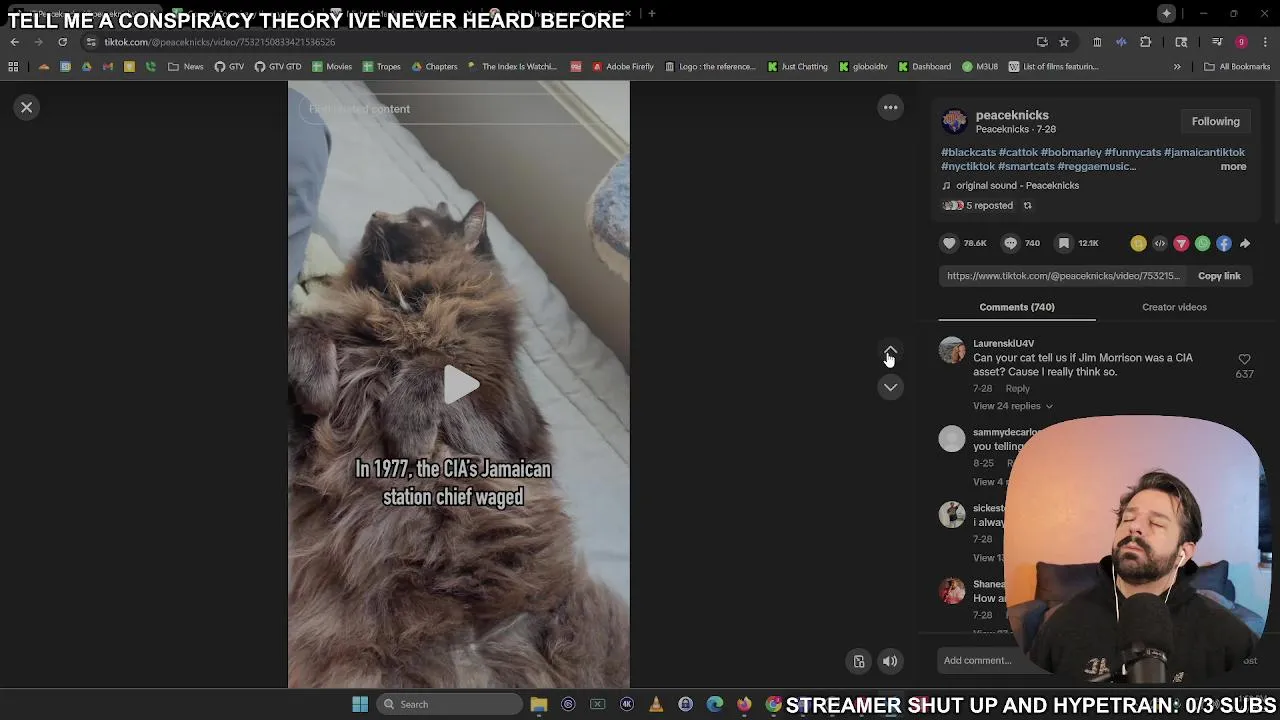Screen dimensions: 1280x720
Task: Open the Movies bookmark
Action: (332, 67)
